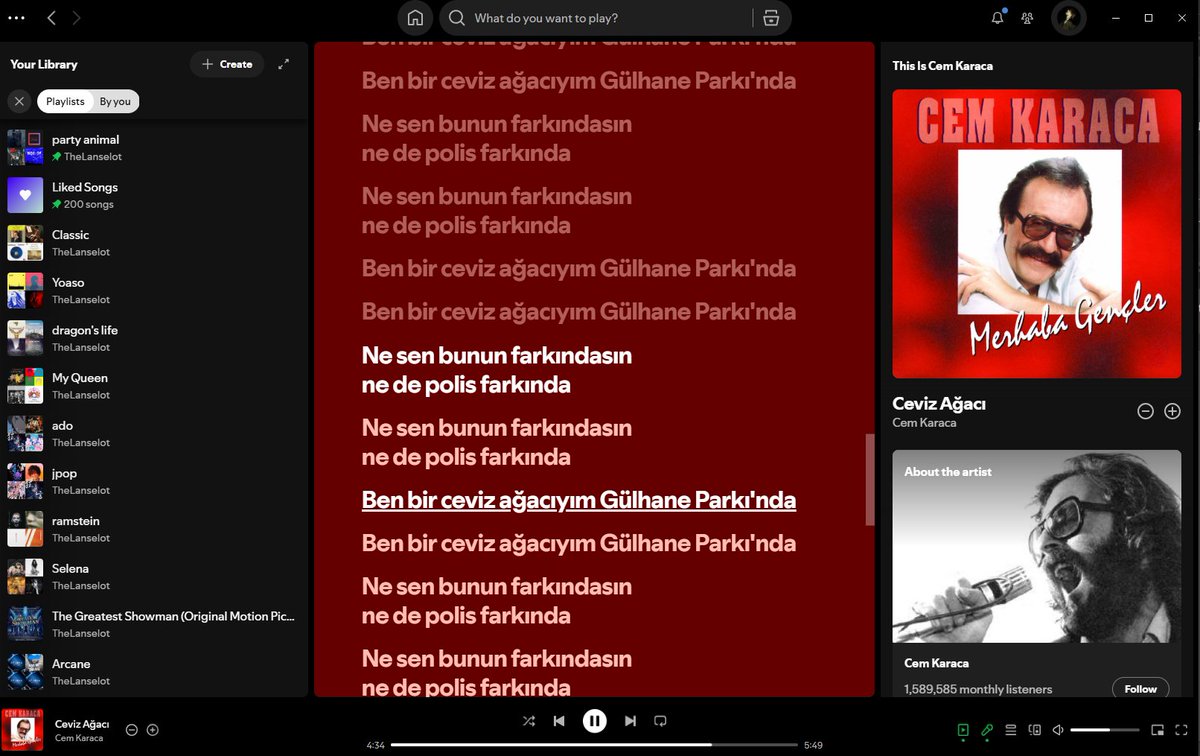Open the miniplayer
The width and height of the screenshot is (1200, 756).
(1157, 730)
